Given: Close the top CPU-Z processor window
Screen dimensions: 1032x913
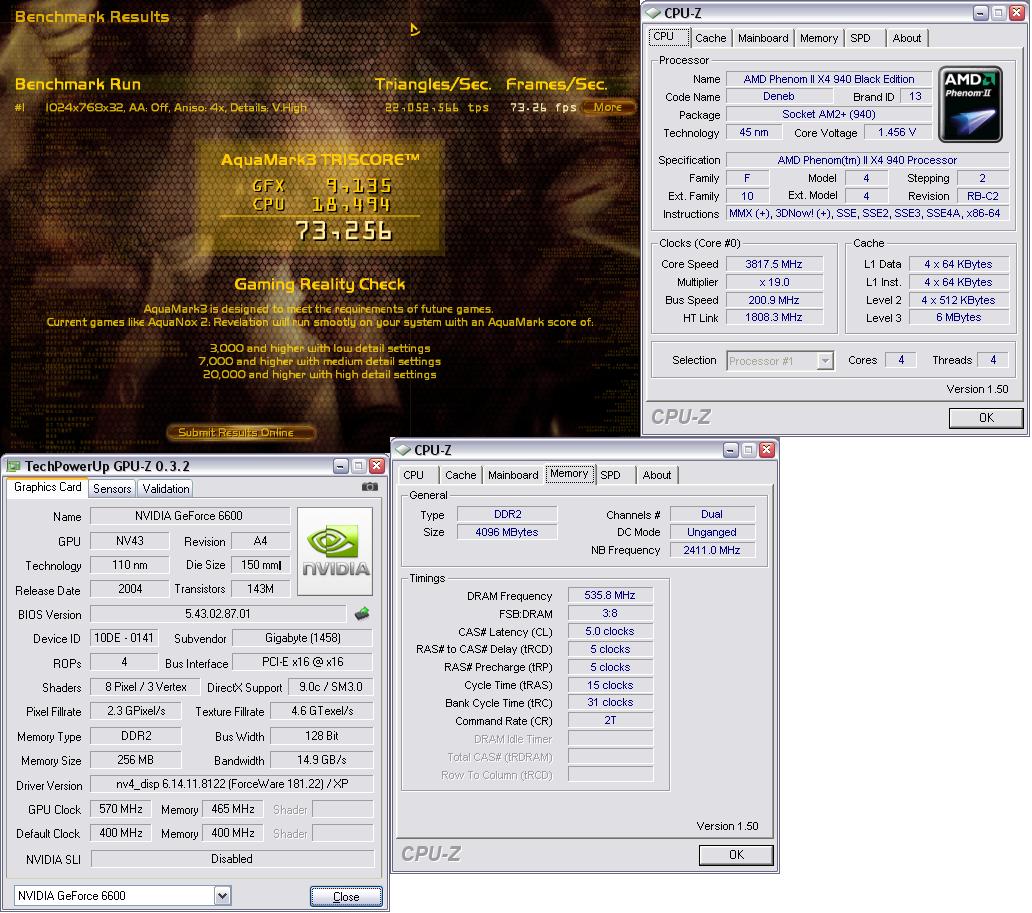Looking at the screenshot, I should tap(1017, 13).
